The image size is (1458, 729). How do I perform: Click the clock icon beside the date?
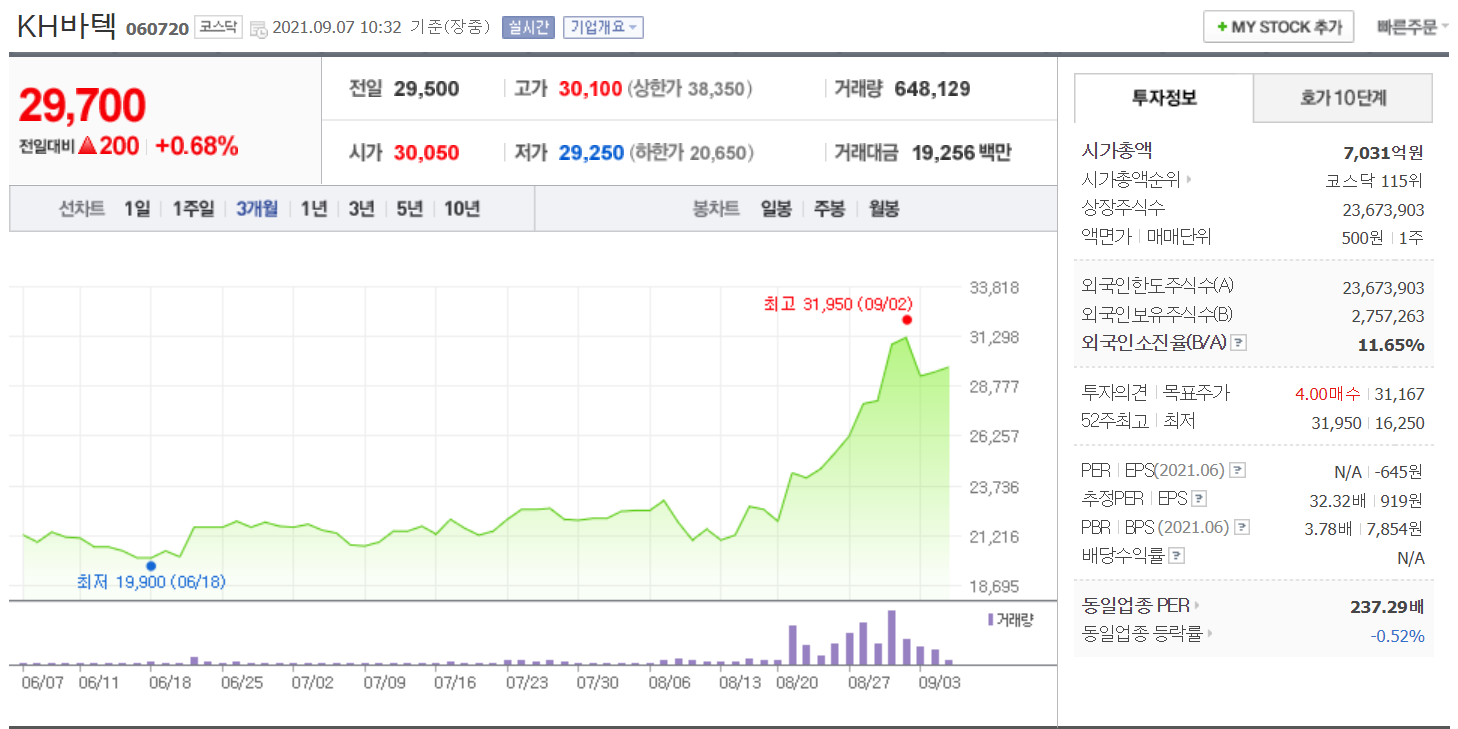pos(258,28)
